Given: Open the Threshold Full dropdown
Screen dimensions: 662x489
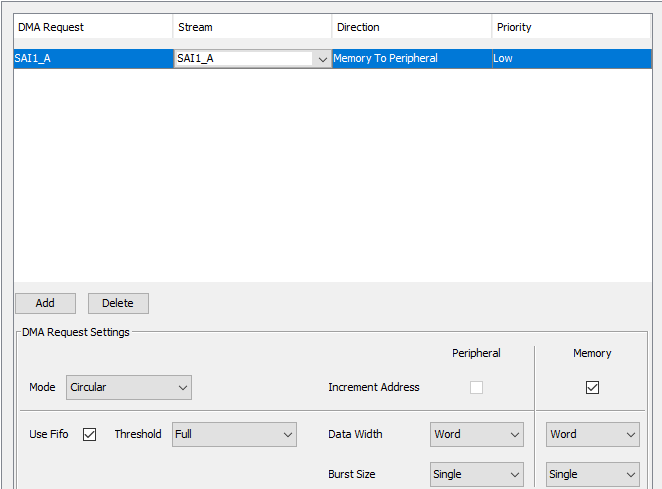Looking at the screenshot, I should tap(234, 434).
